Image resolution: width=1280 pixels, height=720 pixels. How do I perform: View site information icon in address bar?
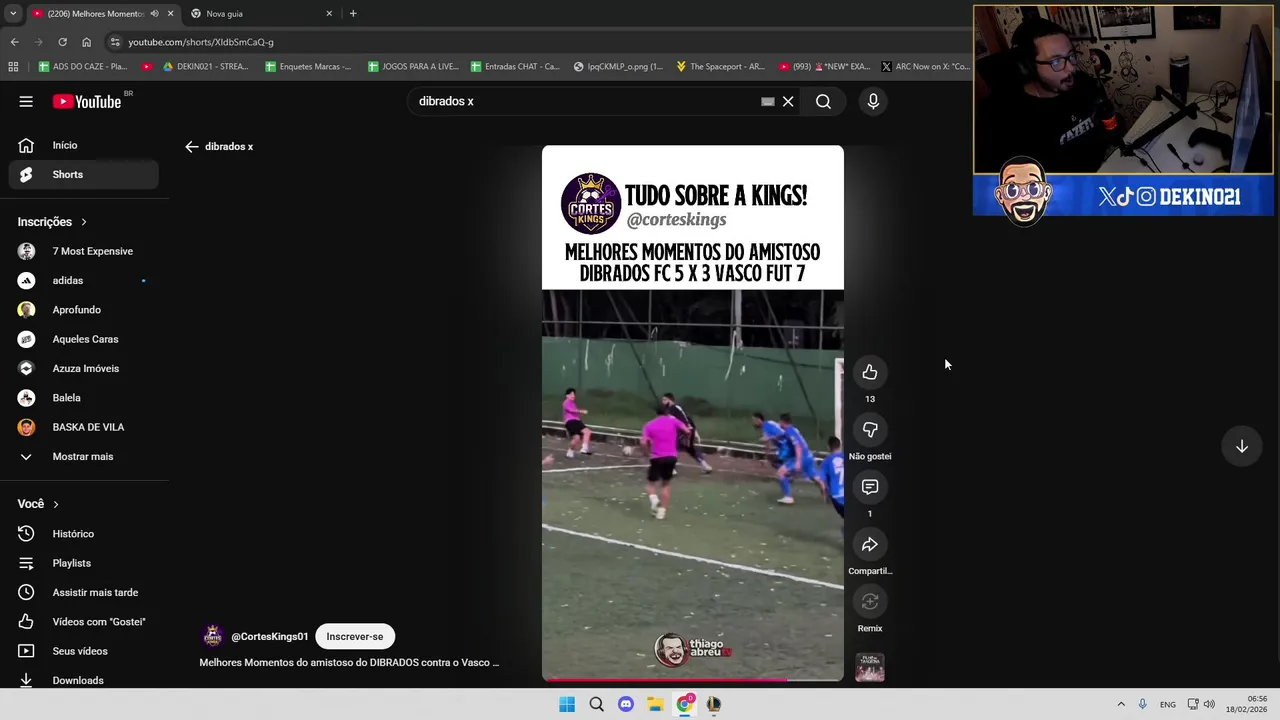115,42
